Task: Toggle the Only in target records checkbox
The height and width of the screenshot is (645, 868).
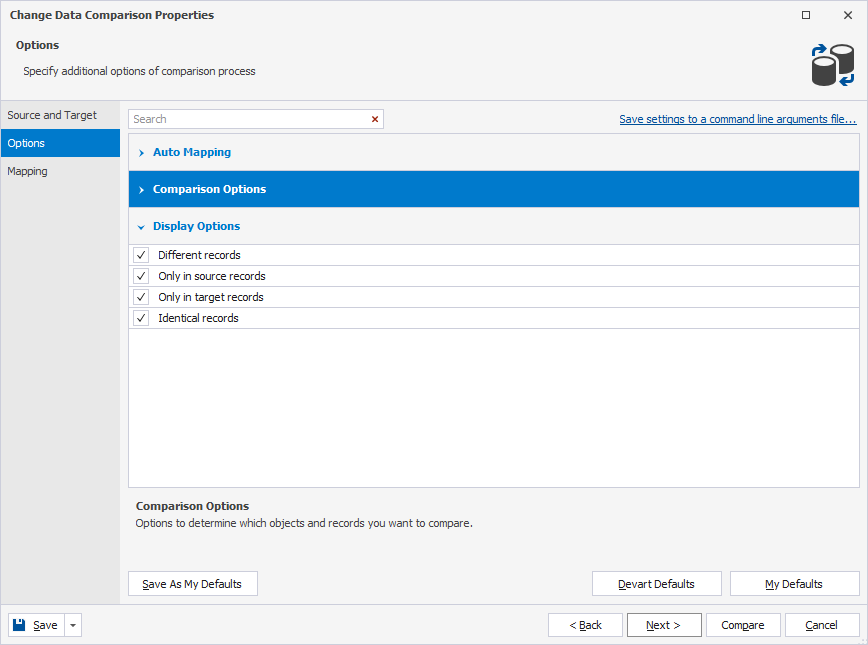Action: tap(140, 297)
